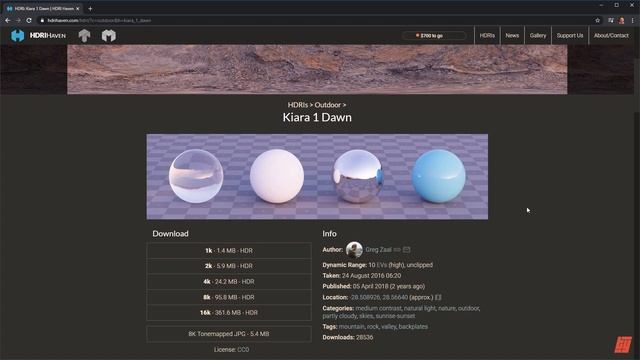Close the HDRI Kiara 1 Dawn tab
The image size is (640, 360).
tap(78, 9)
